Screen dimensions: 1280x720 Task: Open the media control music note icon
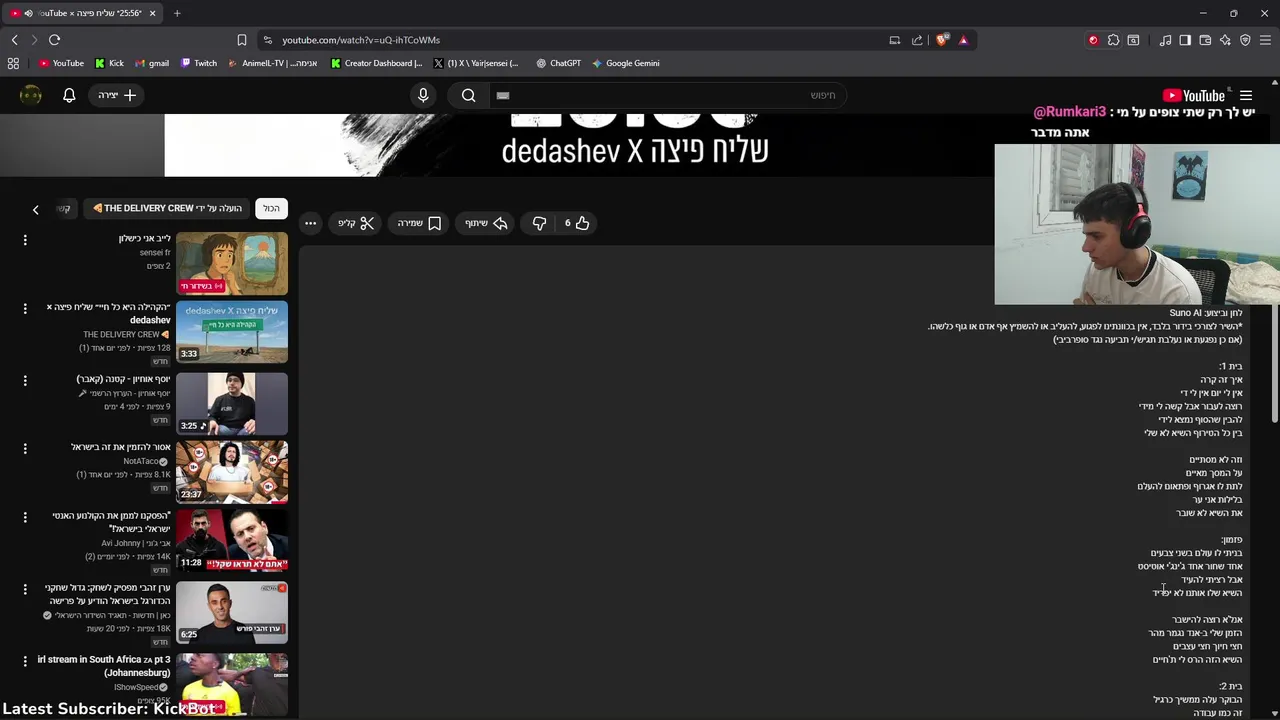(1165, 40)
